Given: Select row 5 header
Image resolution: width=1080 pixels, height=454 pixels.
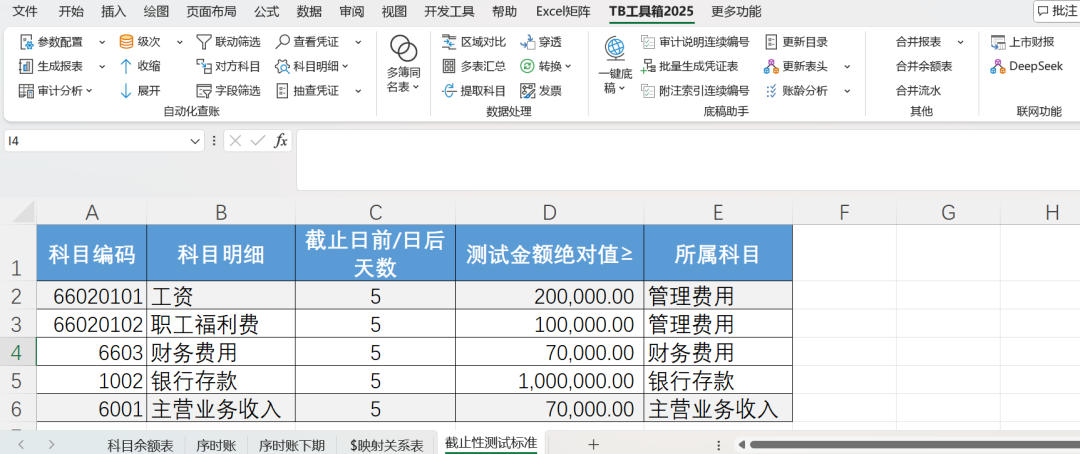Looking at the screenshot, I should [x=17, y=380].
